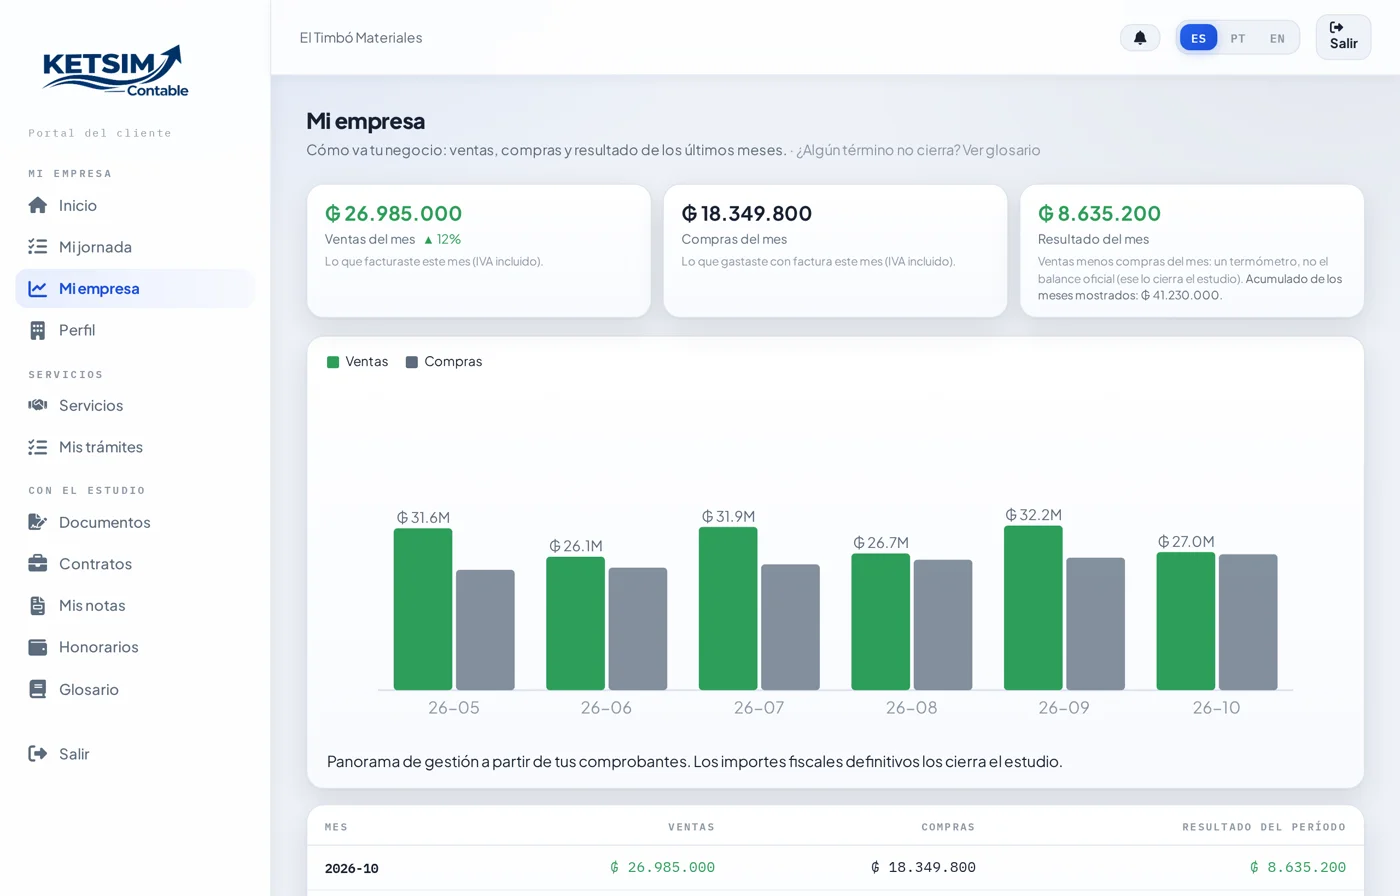Click the El Timbó Materiales company name
This screenshot has width=1400, height=896.
point(361,38)
